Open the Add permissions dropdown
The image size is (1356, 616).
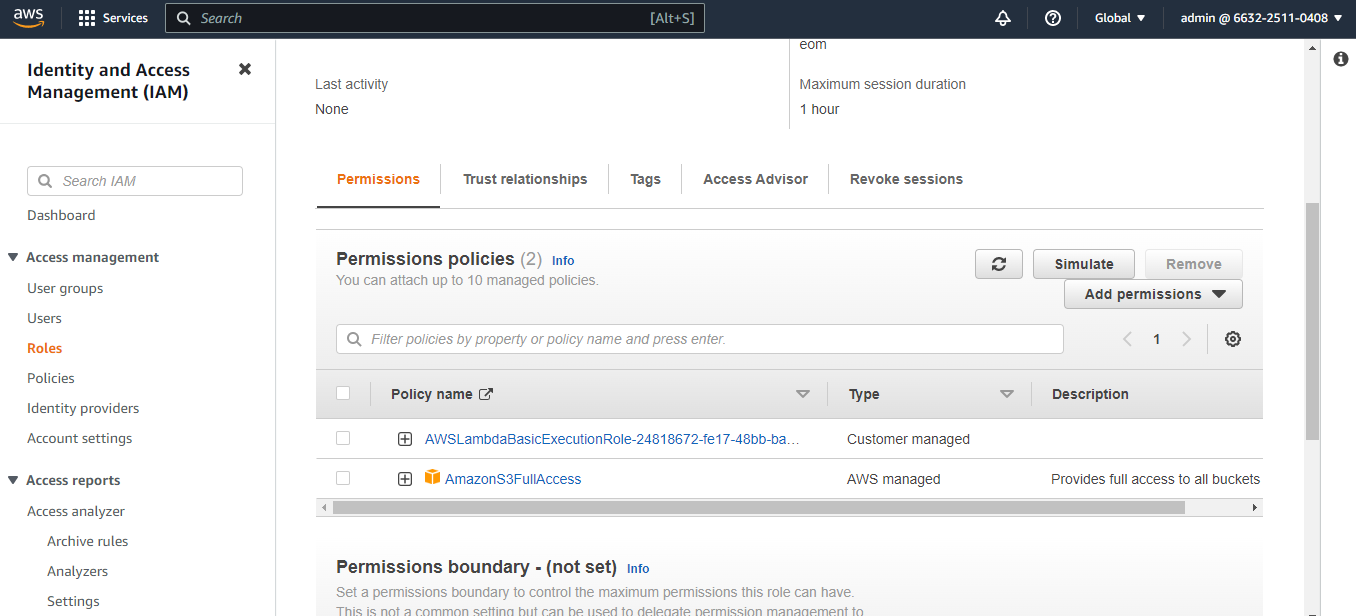[x=1153, y=294]
